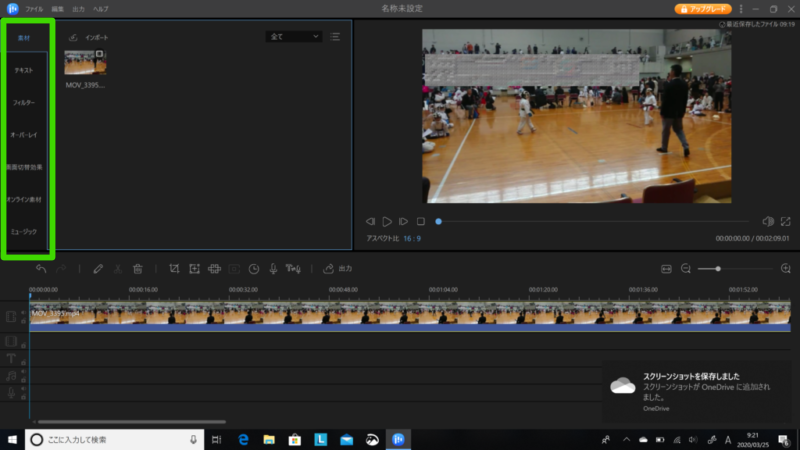
Task: Switch to the 画面切替効果 transitions tab
Action: tap(24, 167)
